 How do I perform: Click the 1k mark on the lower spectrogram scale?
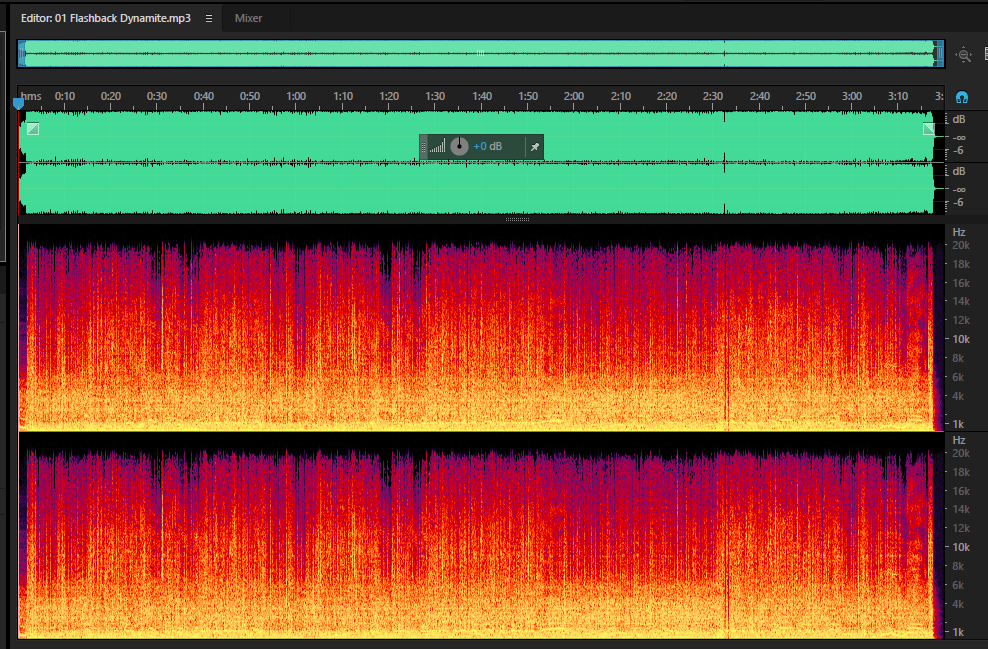[958, 632]
